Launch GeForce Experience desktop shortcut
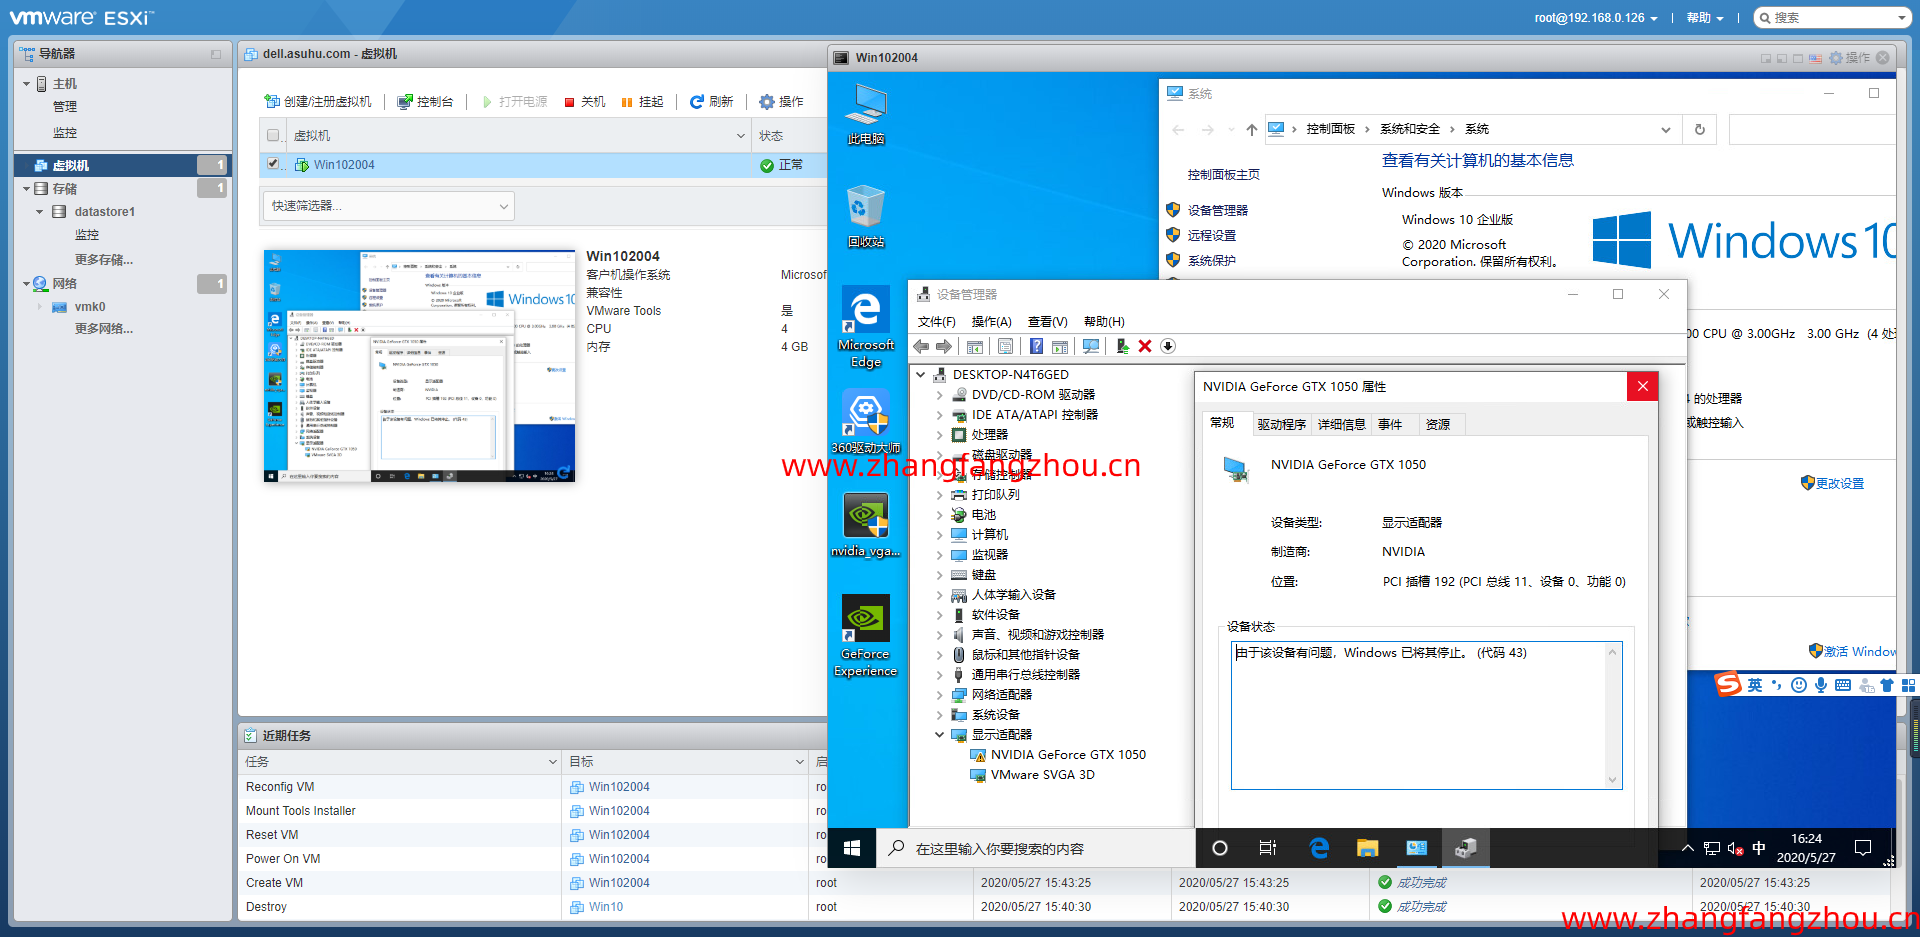This screenshot has width=1920, height=937. point(866,636)
